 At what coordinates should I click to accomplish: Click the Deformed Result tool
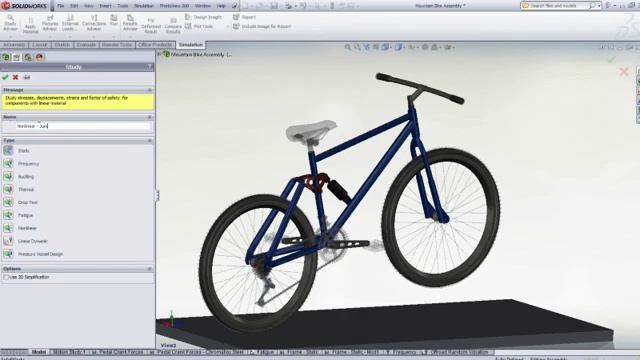[151, 25]
